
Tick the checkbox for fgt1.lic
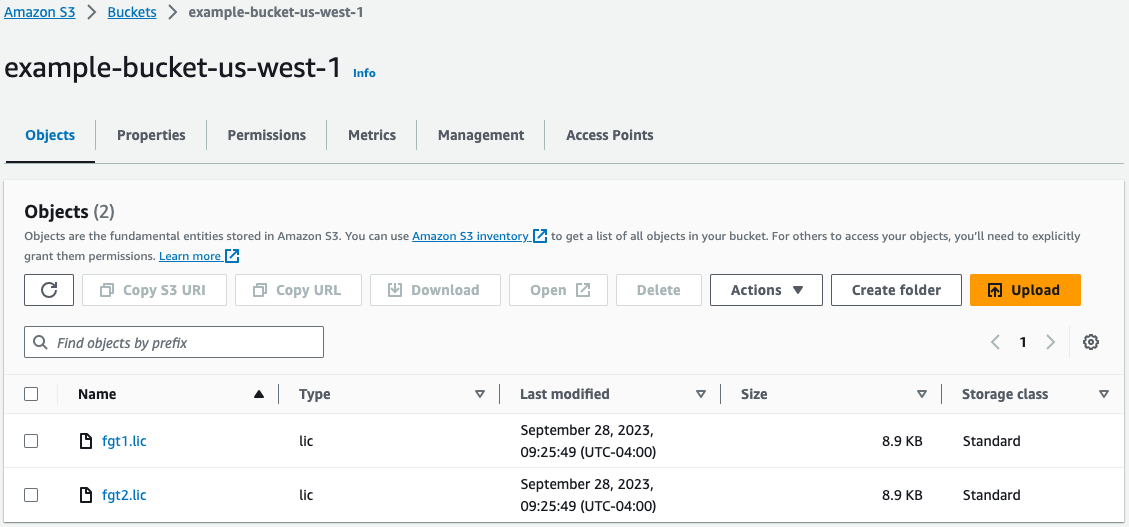[x=31, y=441]
